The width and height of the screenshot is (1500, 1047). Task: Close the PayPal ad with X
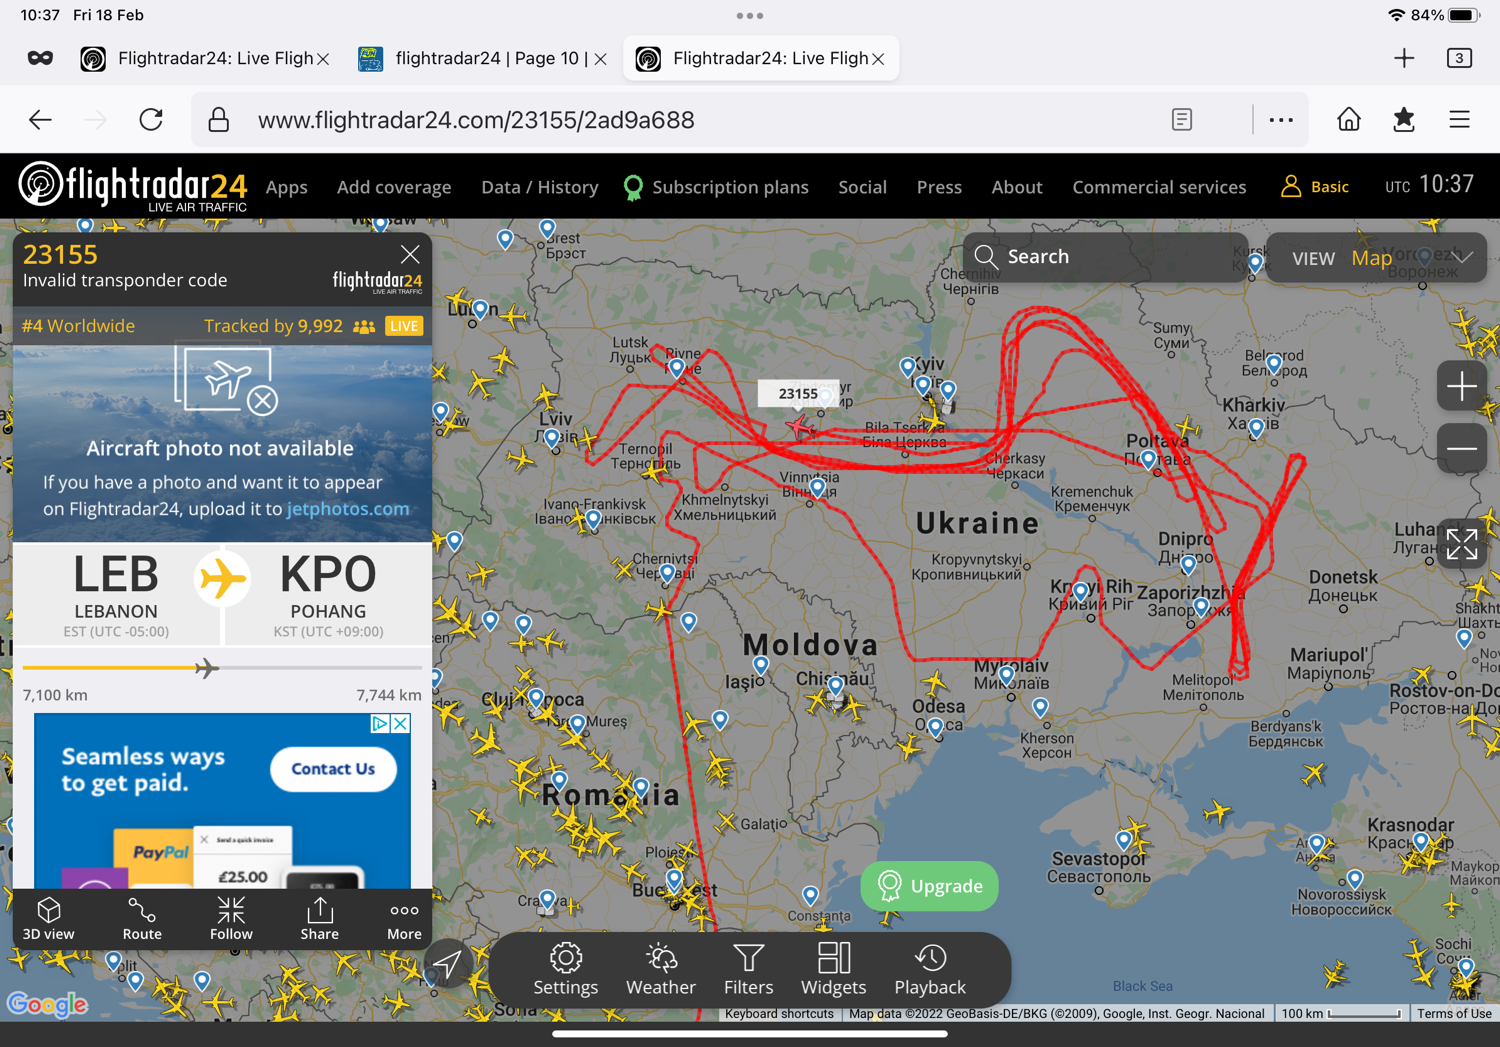click(x=400, y=723)
